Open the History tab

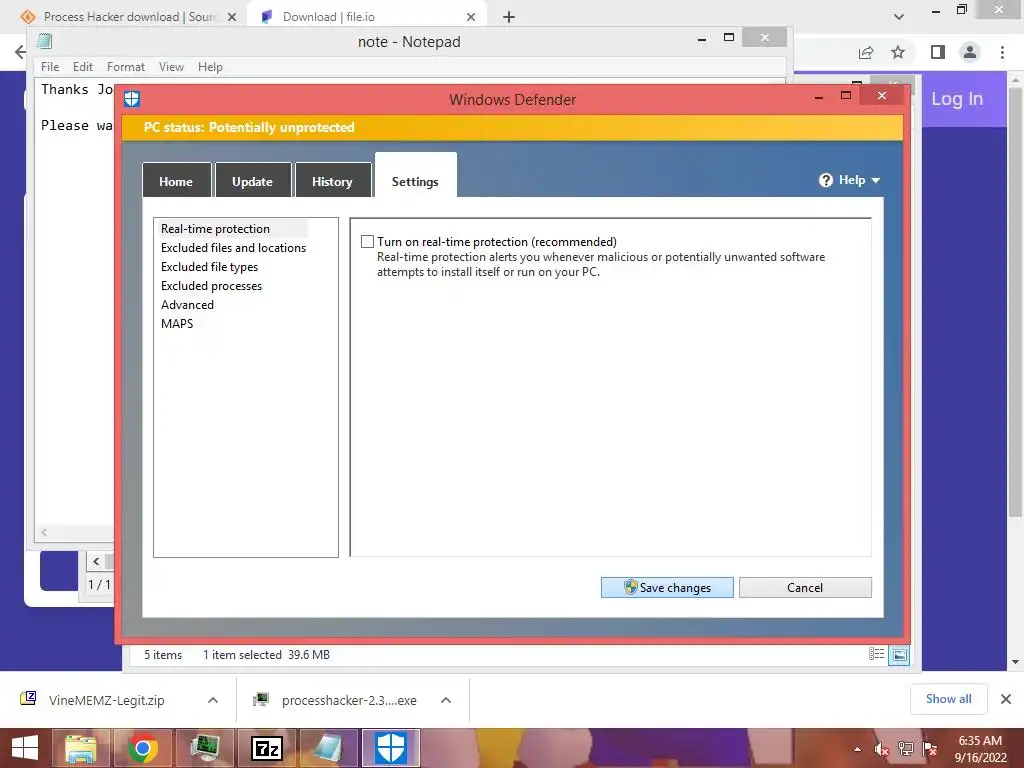332,181
